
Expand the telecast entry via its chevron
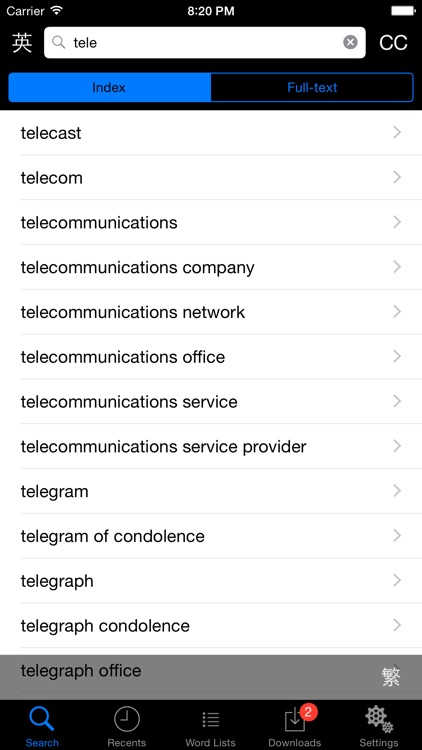[397, 132]
